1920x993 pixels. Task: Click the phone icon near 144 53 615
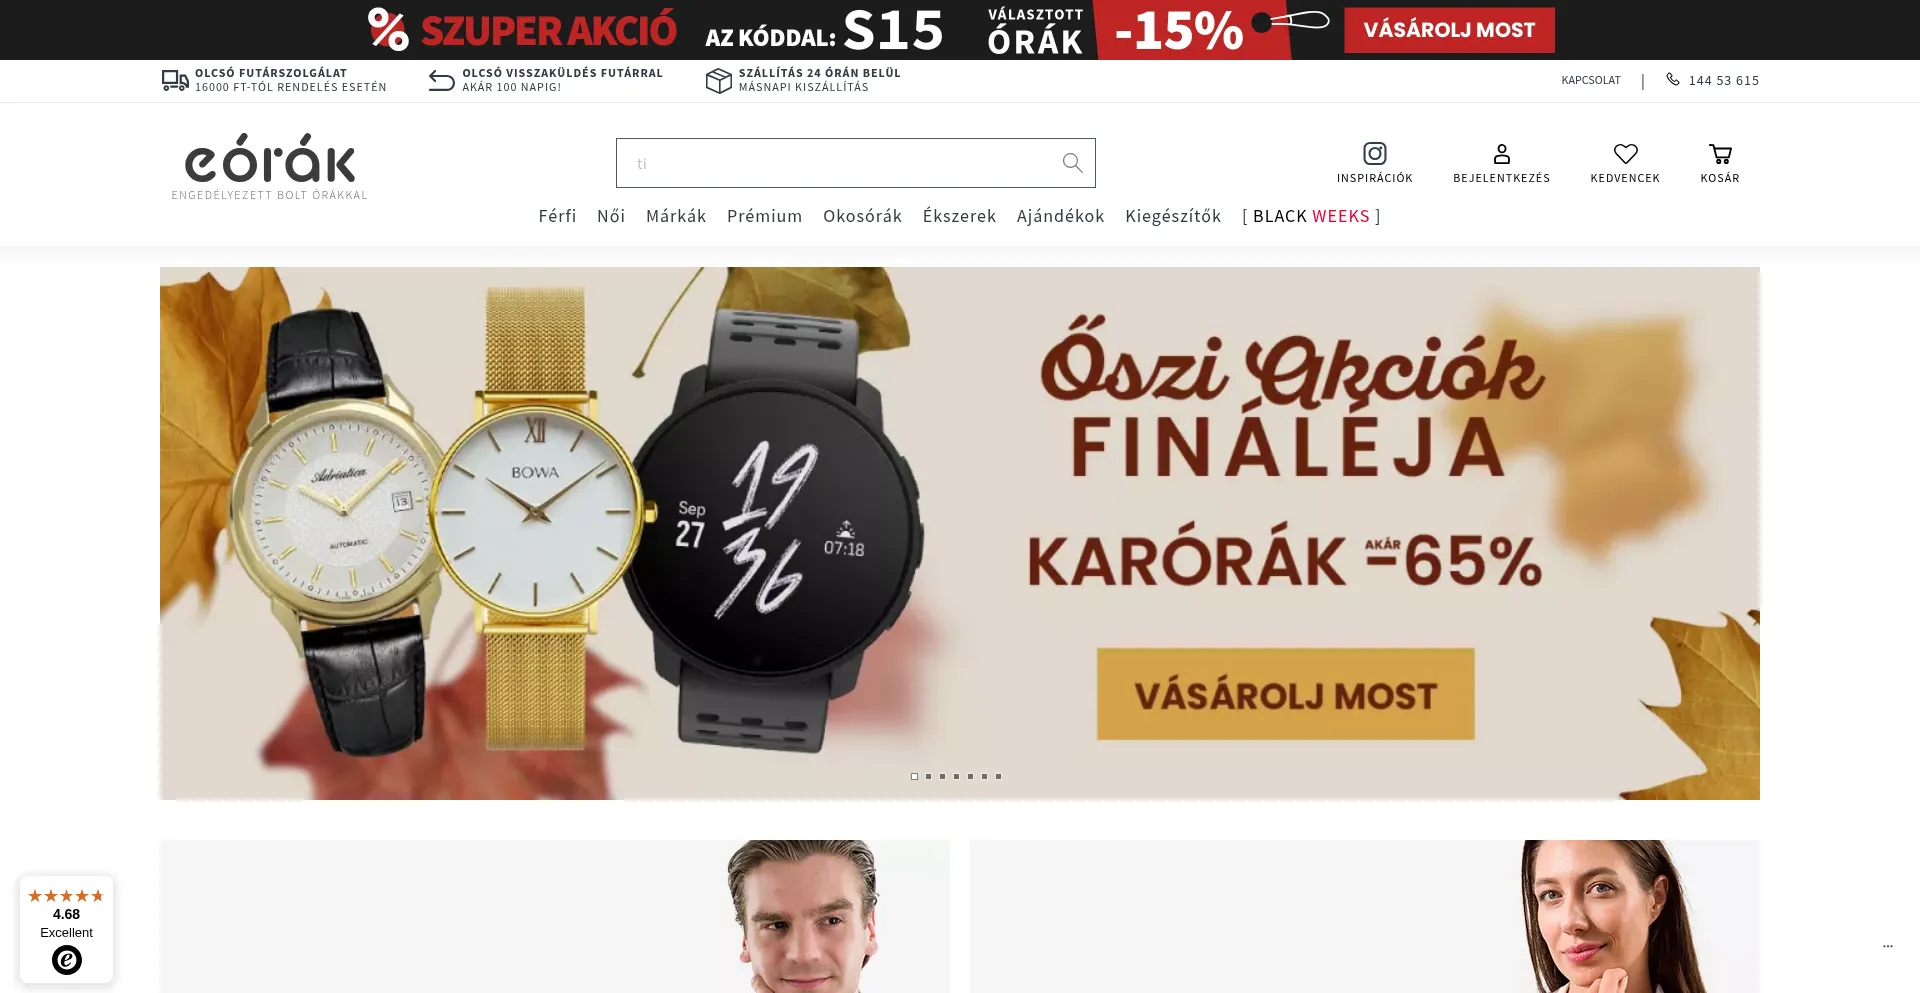point(1673,79)
